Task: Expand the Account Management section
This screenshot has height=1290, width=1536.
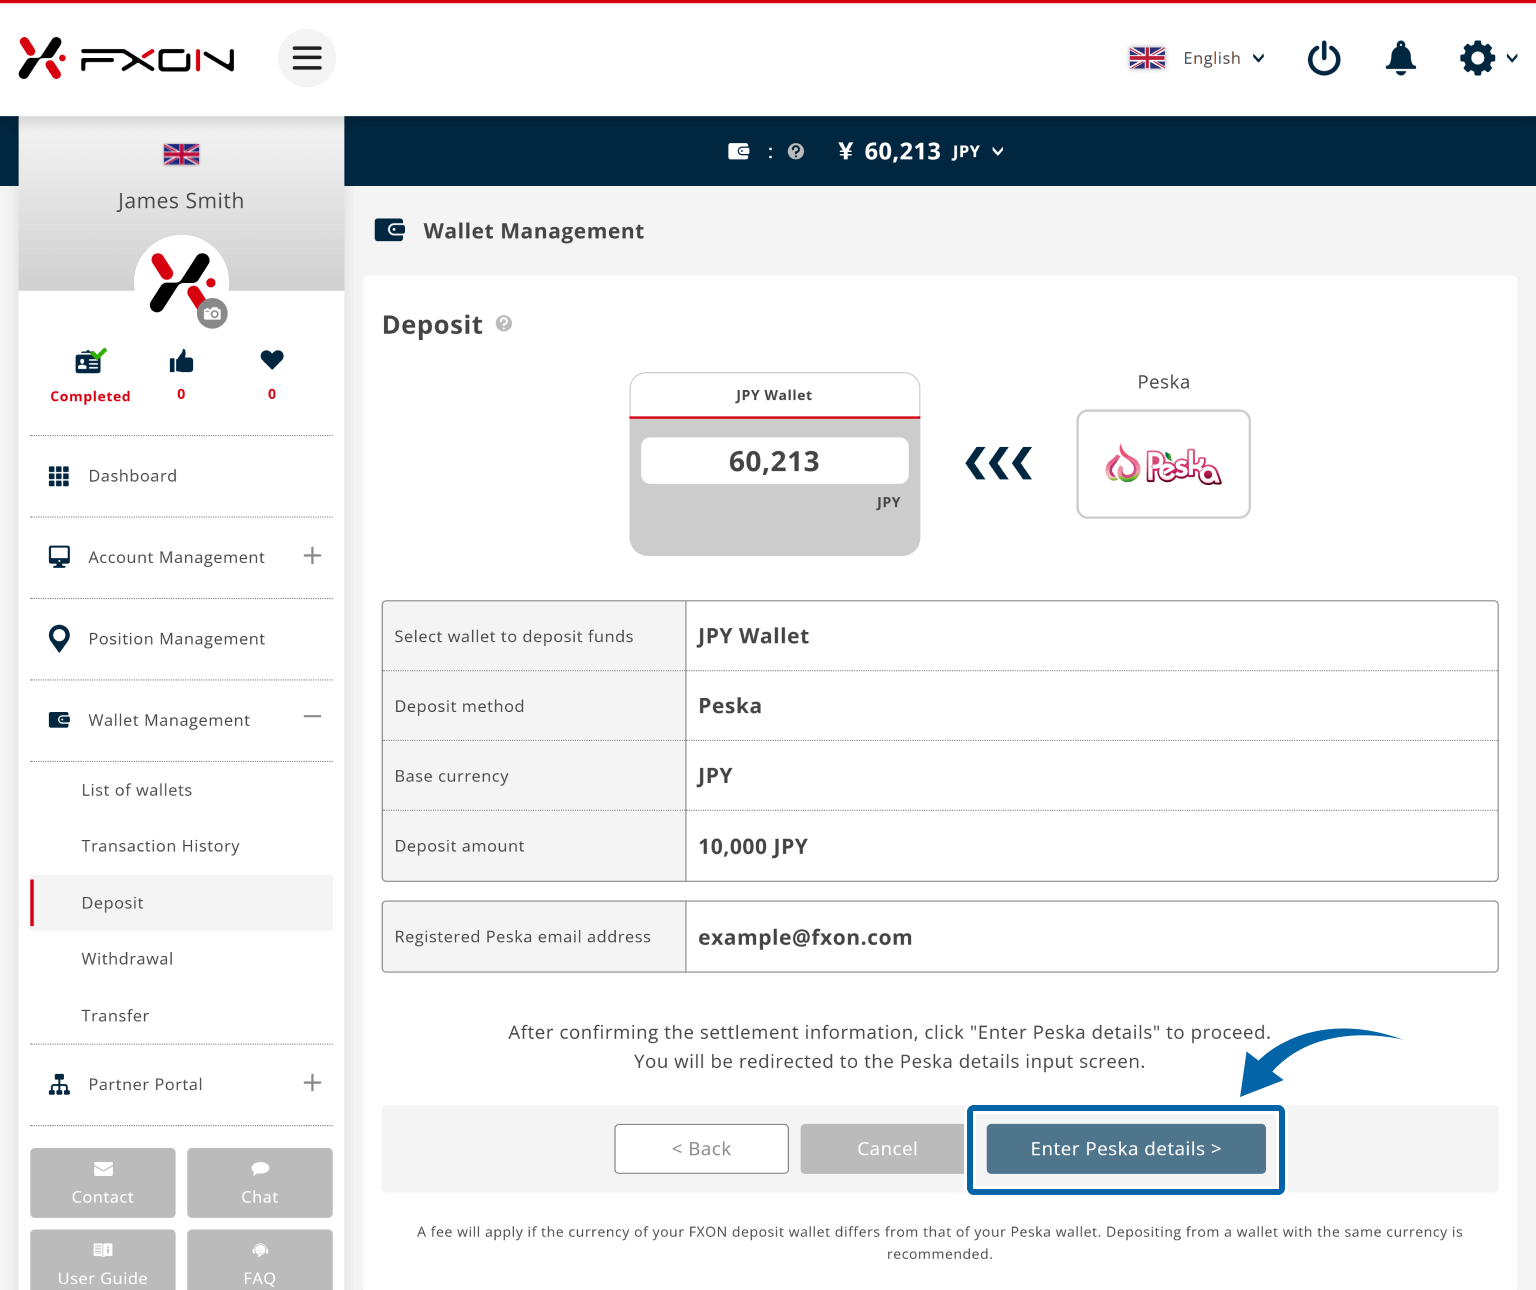Action: coord(312,556)
